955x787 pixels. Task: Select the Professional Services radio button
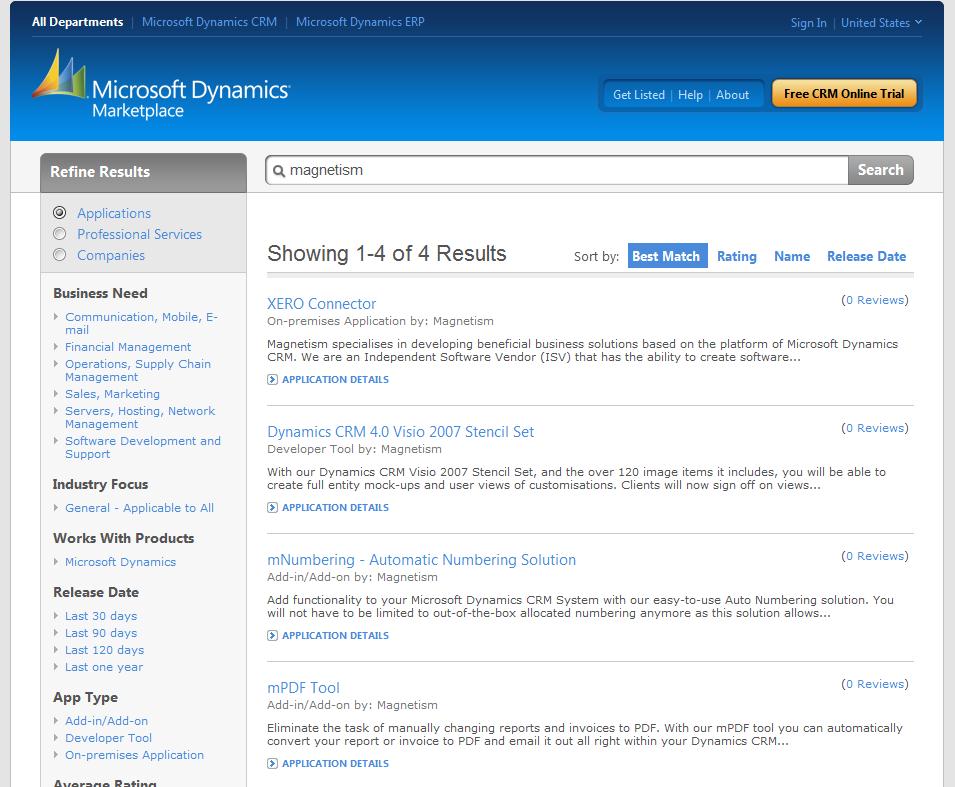point(60,234)
